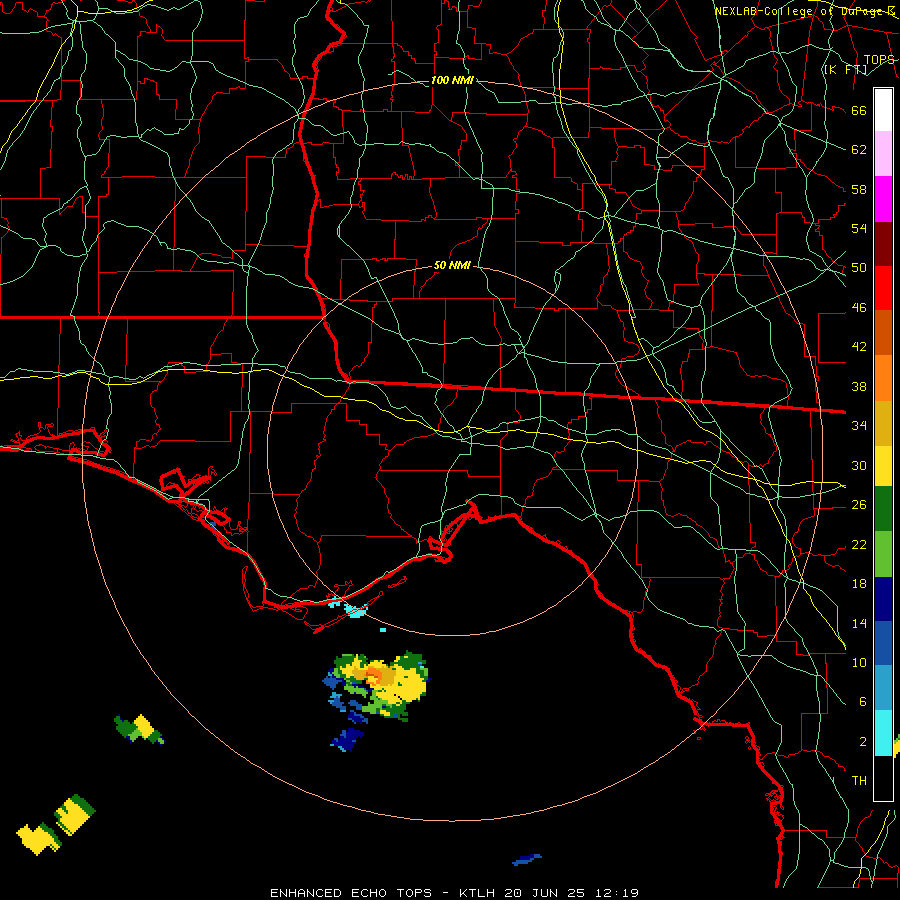The image size is (900, 900).
Task: Click the orange core of the offshore storm
Action: (375, 674)
